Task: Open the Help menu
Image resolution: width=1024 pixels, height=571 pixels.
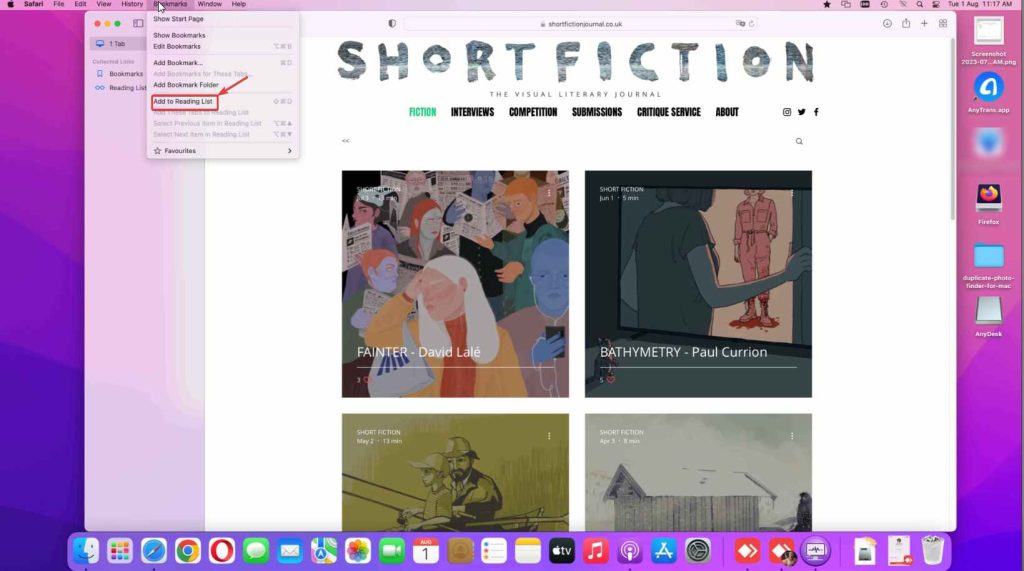Action: (x=239, y=4)
